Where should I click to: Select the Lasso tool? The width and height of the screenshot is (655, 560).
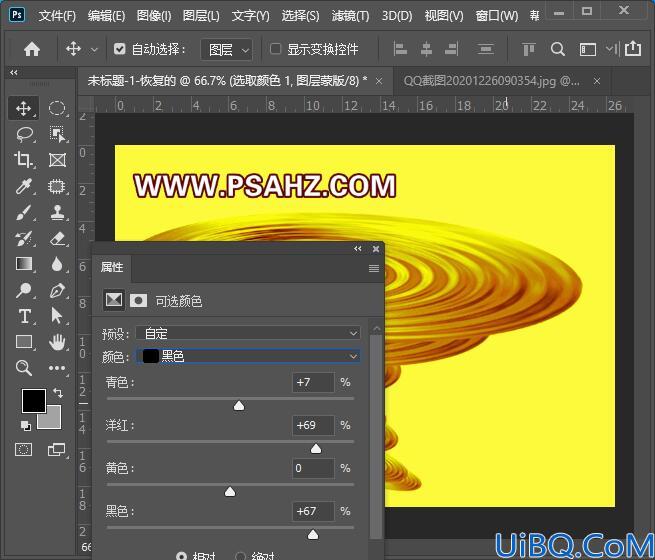(x=24, y=134)
